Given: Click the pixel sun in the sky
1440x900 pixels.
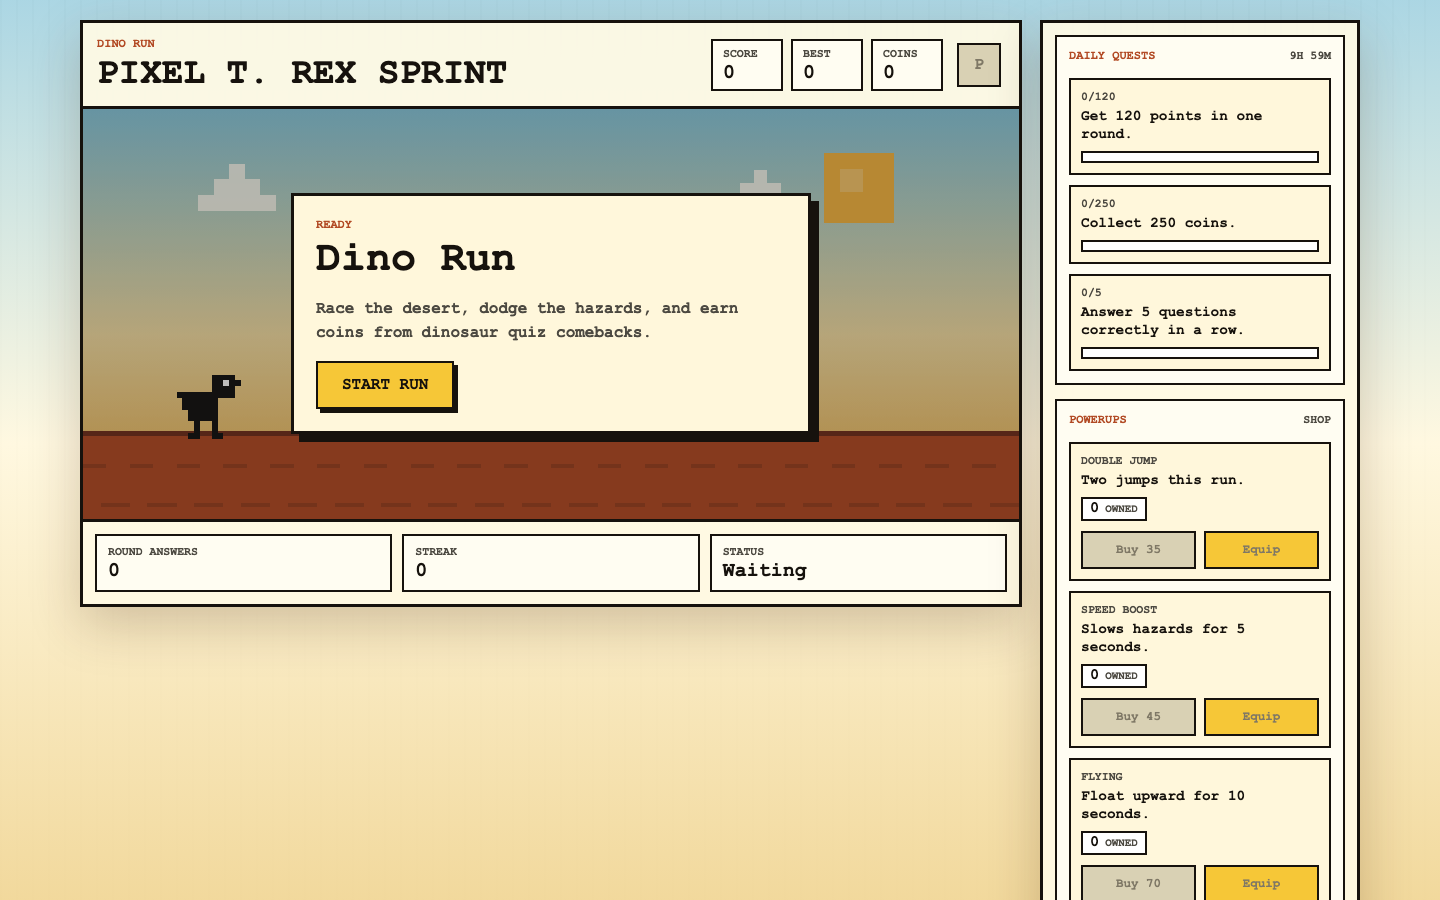Looking at the screenshot, I should [858, 188].
